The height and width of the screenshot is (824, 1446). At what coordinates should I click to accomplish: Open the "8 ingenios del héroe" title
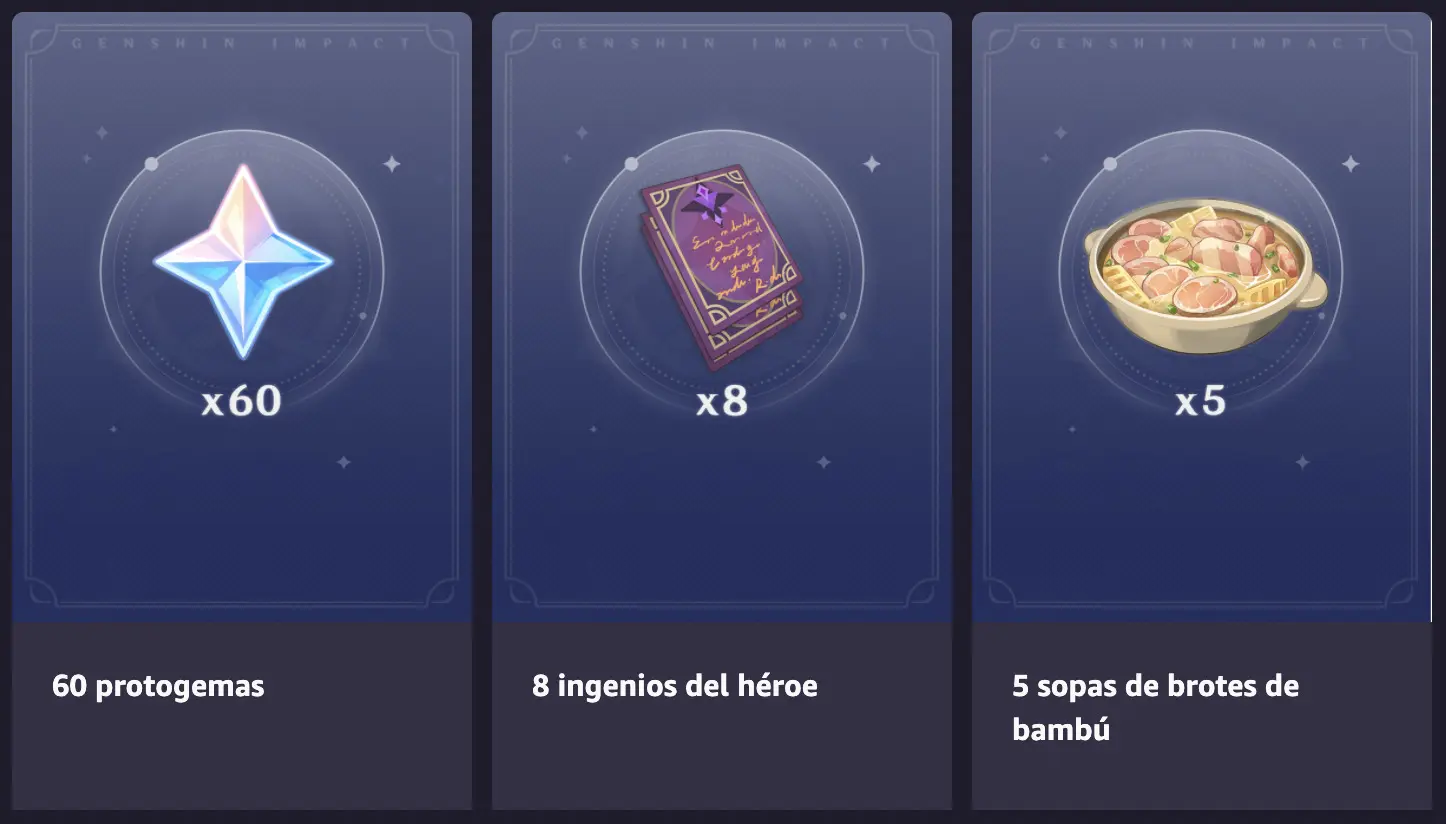point(675,686)
